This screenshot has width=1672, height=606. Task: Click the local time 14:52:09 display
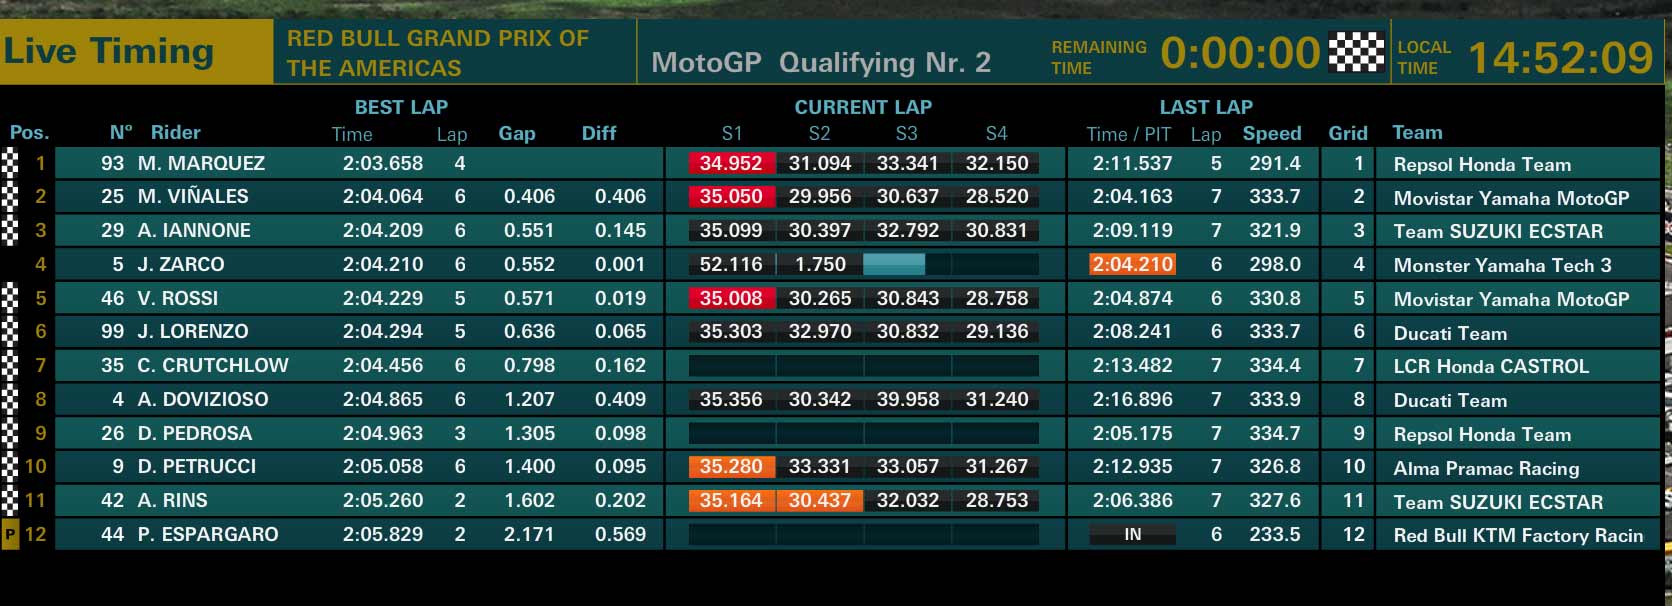pos(1560,57)
